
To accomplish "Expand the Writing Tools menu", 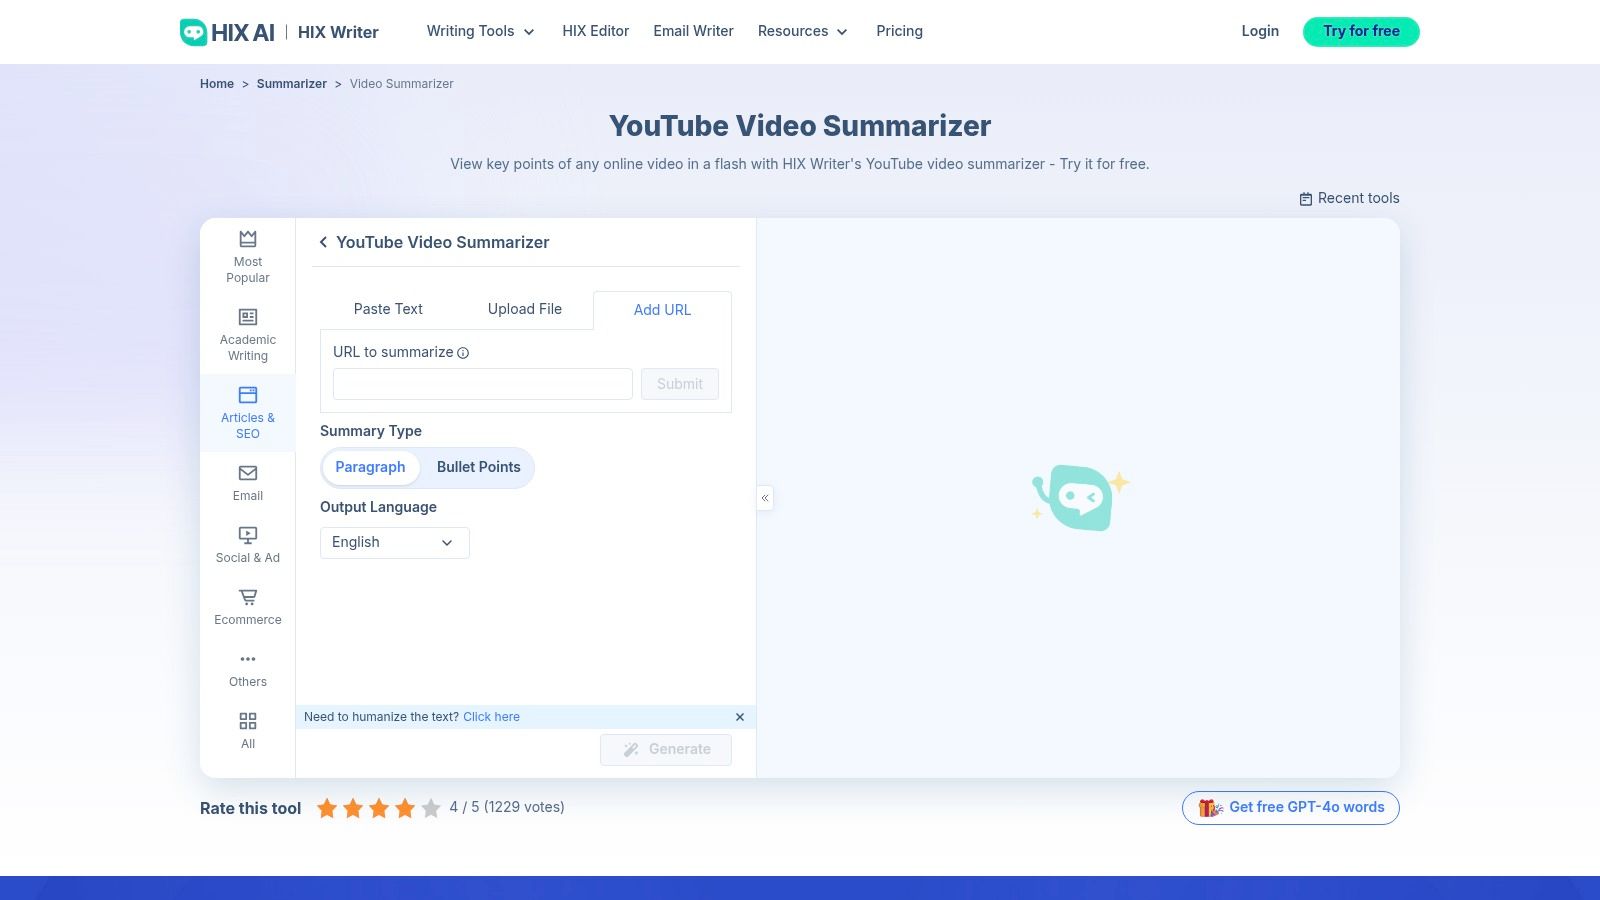I will (x=480, y=31).
